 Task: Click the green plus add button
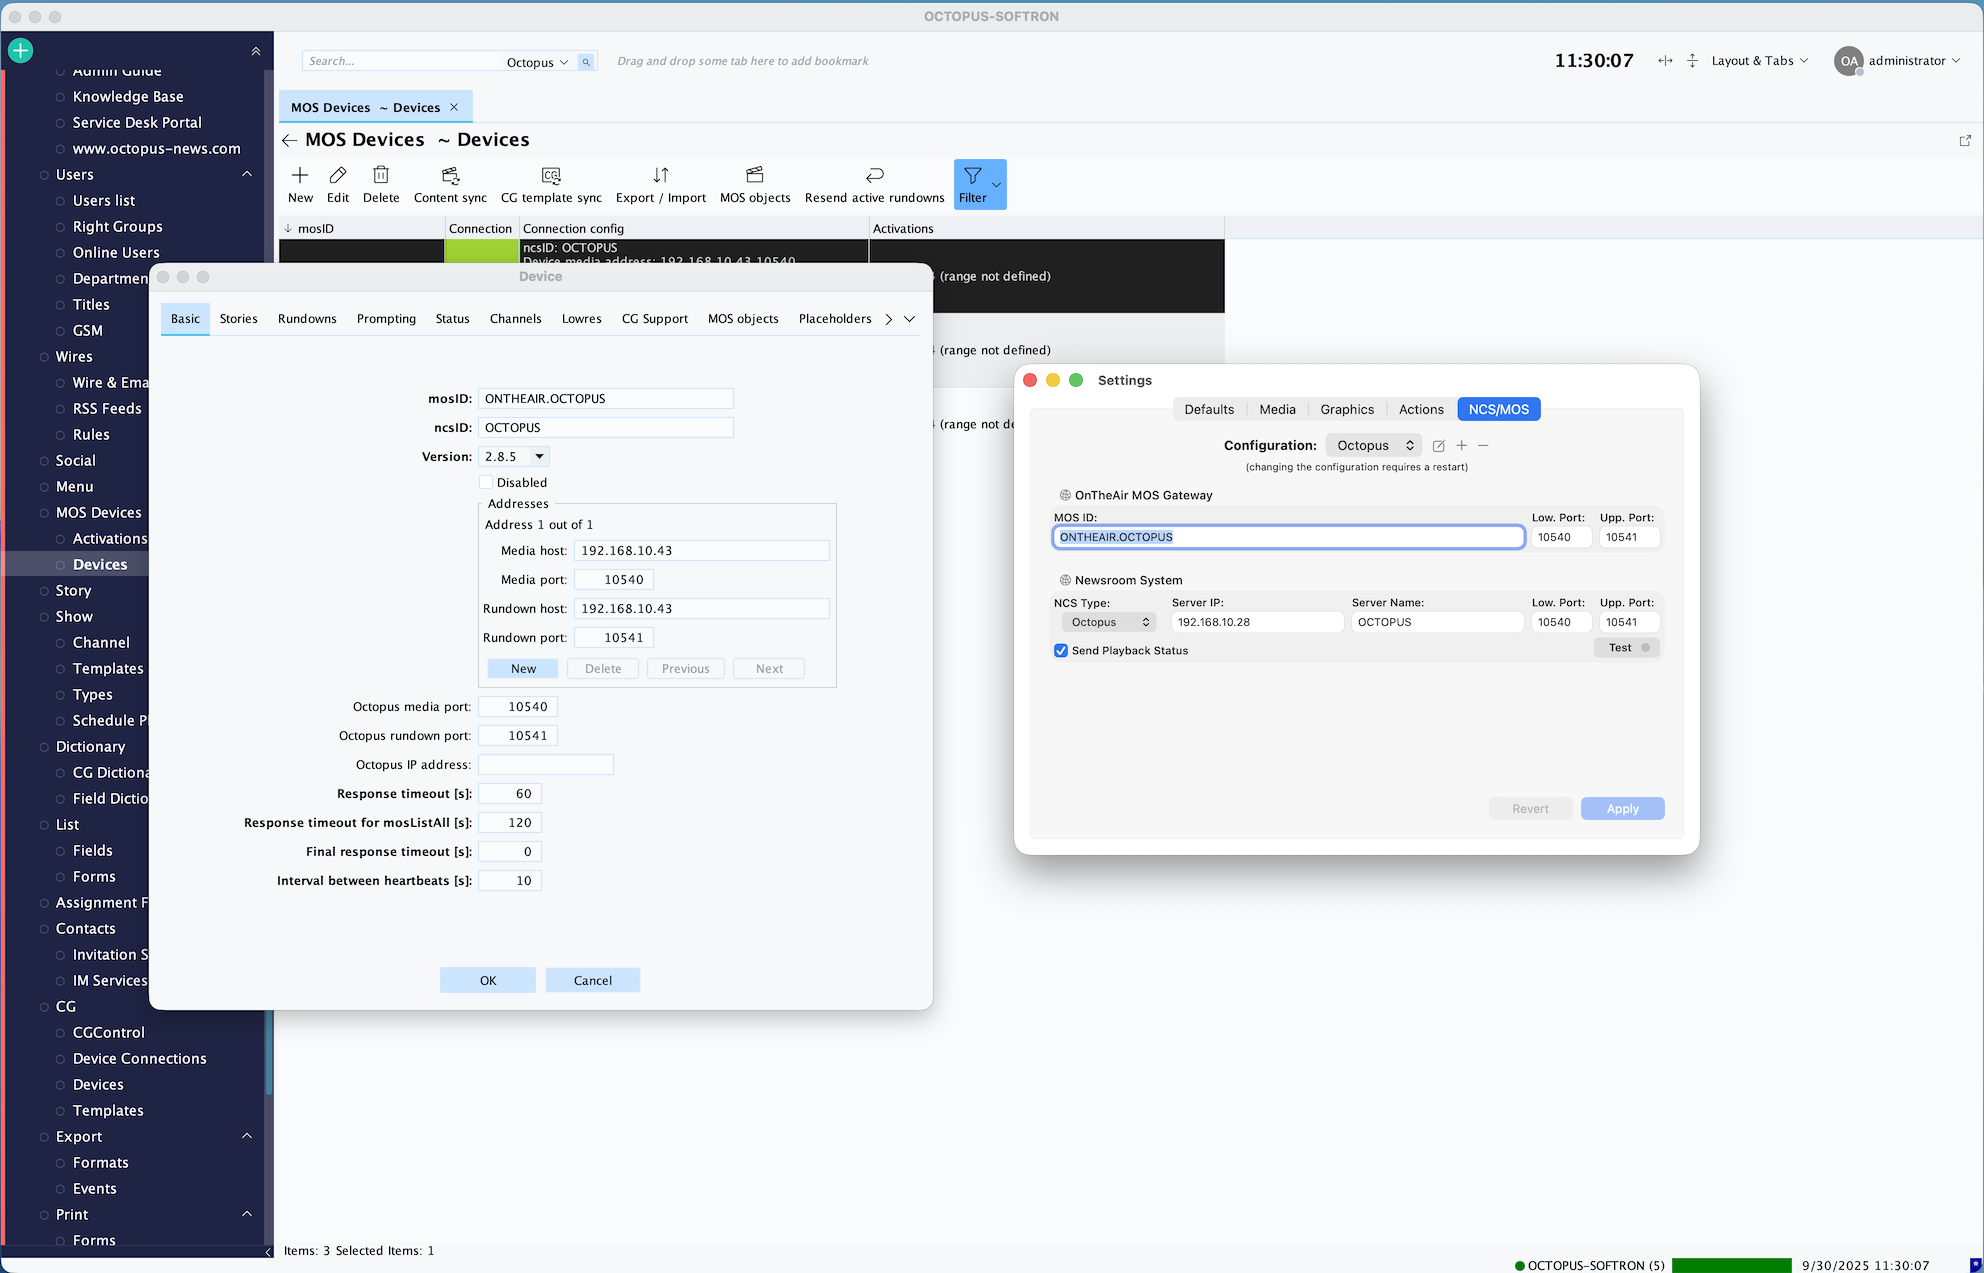click(x=20, y=50)
